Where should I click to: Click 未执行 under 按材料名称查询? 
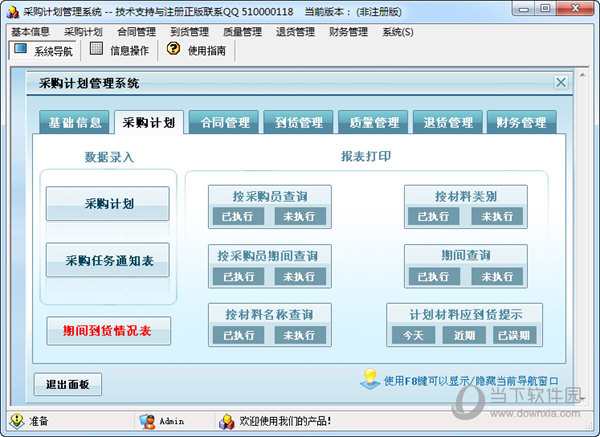[300, 335]
